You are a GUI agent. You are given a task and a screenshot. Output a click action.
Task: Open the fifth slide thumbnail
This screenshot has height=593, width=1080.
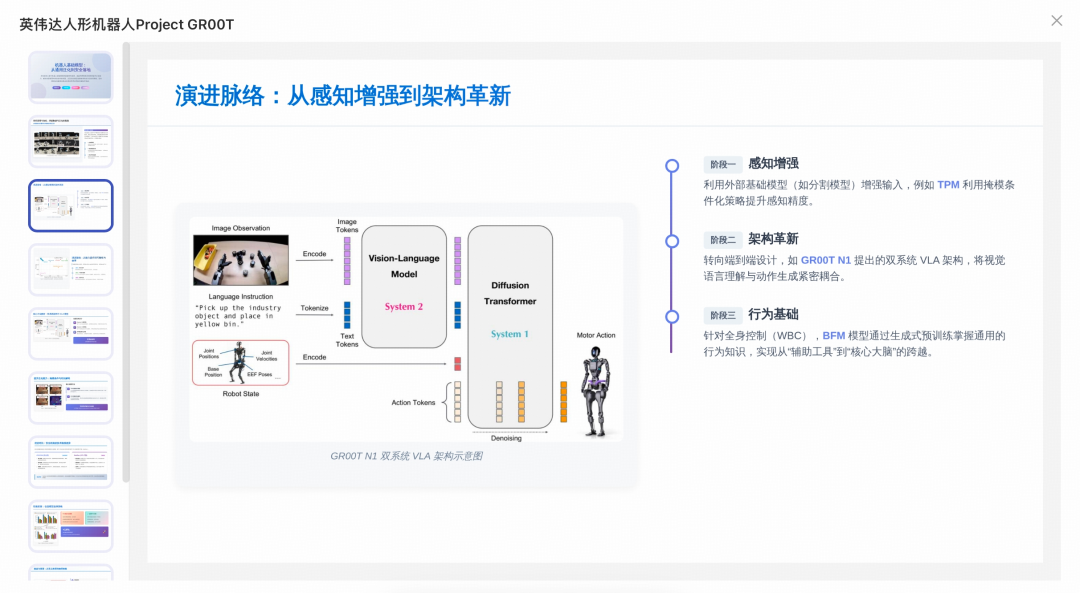(71, 333)
